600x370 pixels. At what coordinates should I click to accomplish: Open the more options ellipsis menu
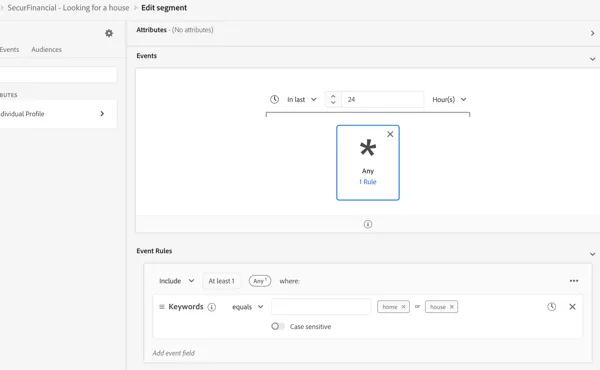(x=574, y=281)
